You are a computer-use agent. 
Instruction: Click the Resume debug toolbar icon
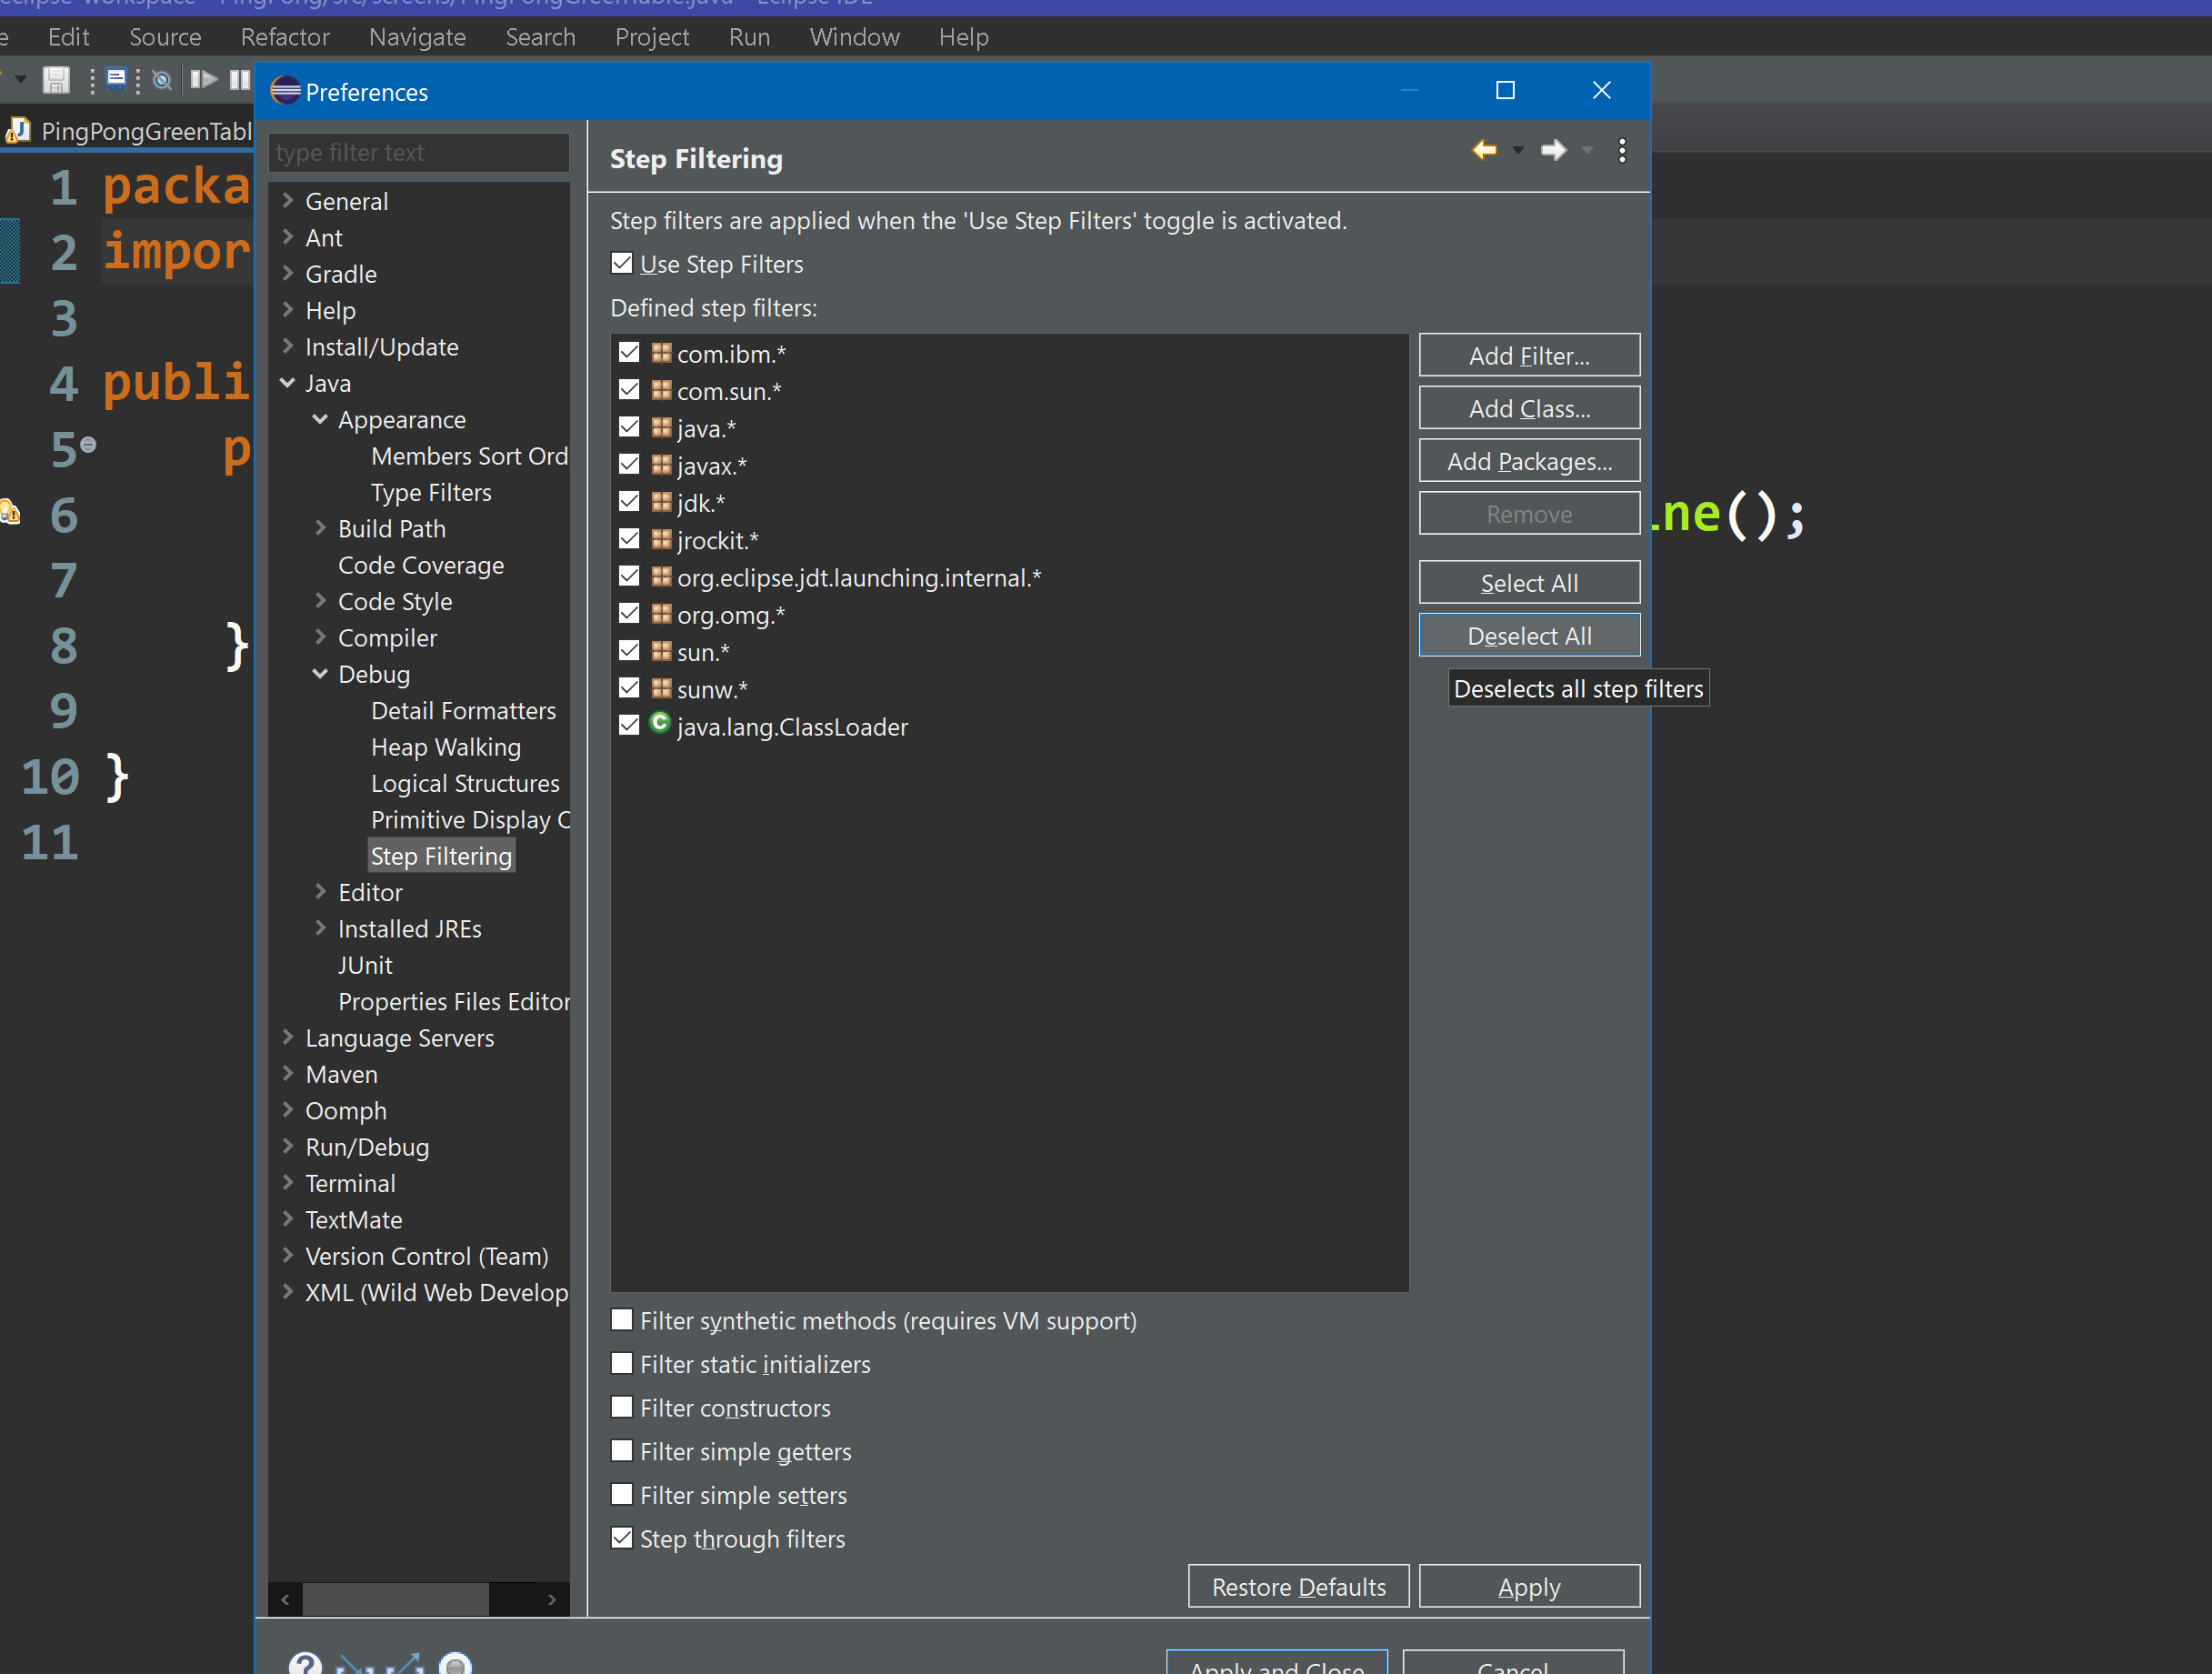pos(204,79)
